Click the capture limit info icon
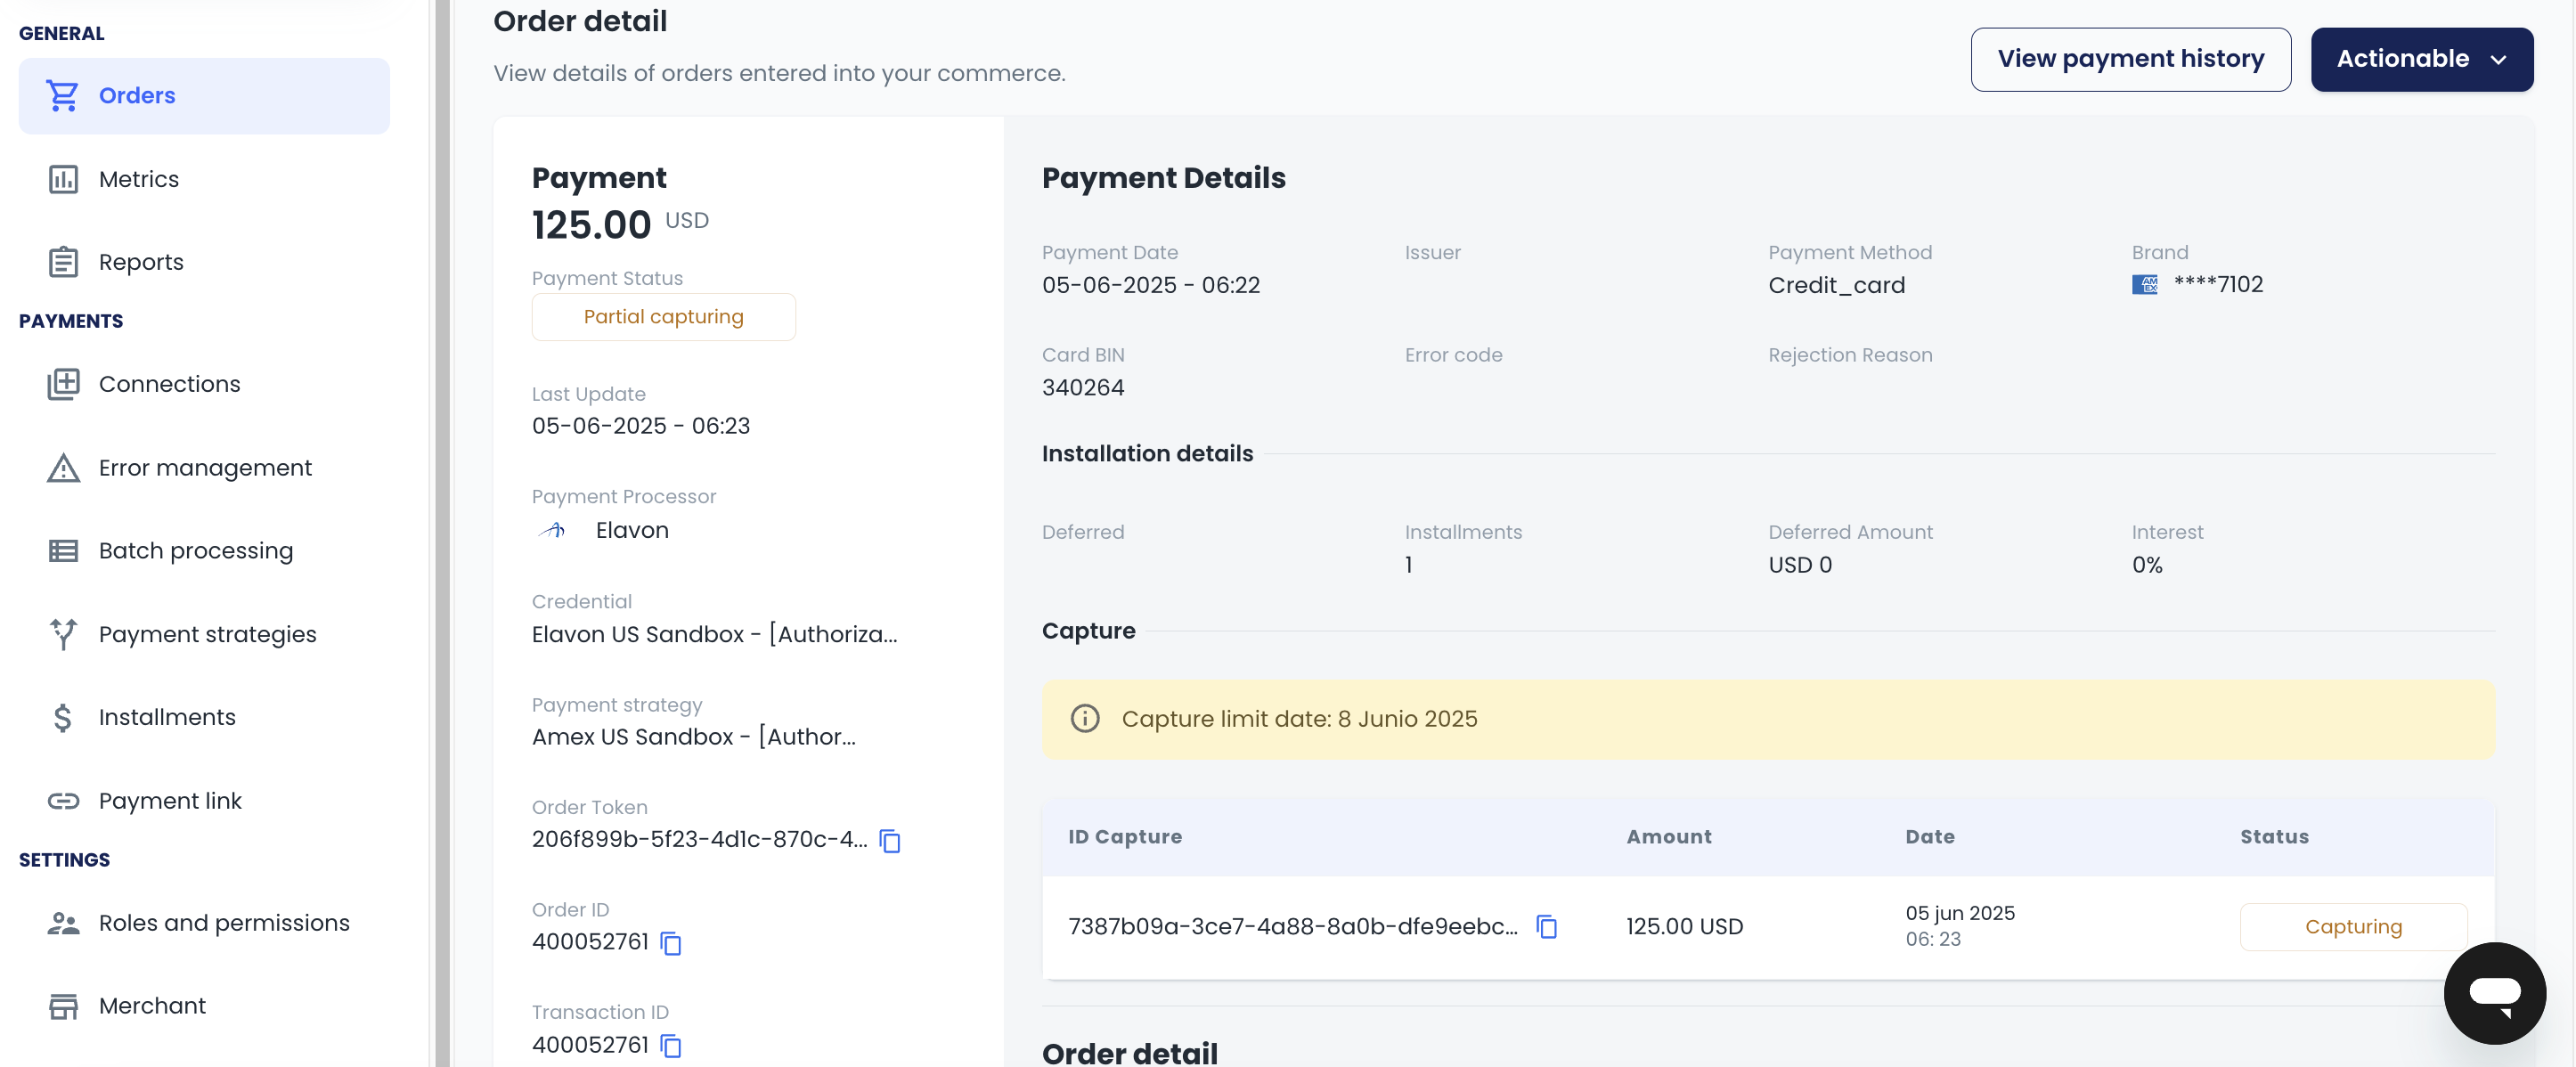This screenshot has width=2576, height=1067. pos(1084,719)
